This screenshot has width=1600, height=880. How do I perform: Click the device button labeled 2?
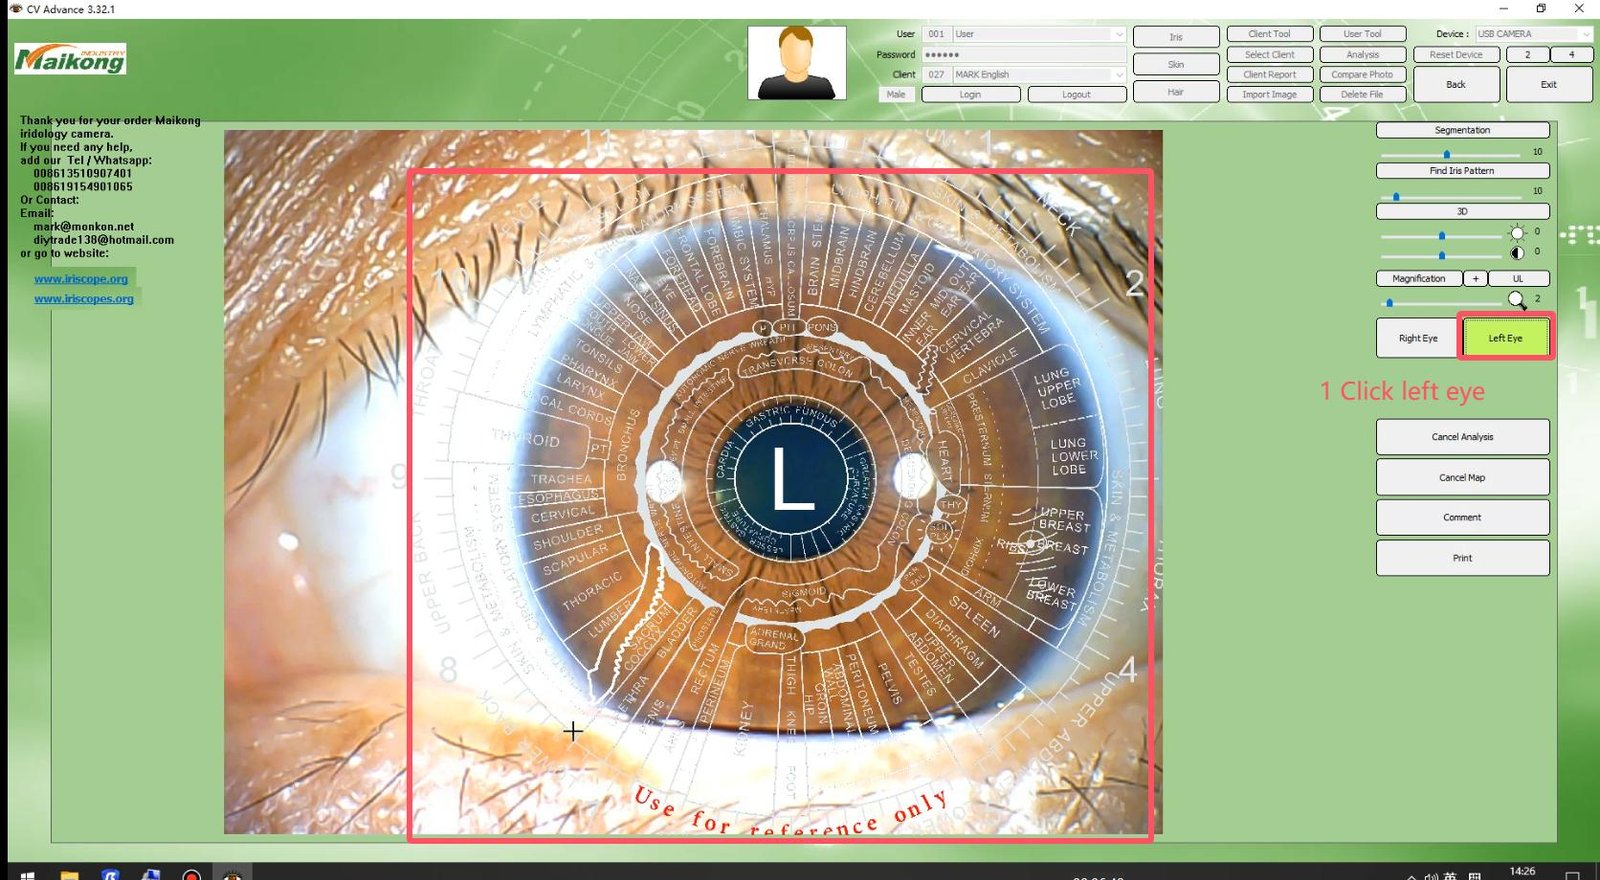tap(1528, 54)
